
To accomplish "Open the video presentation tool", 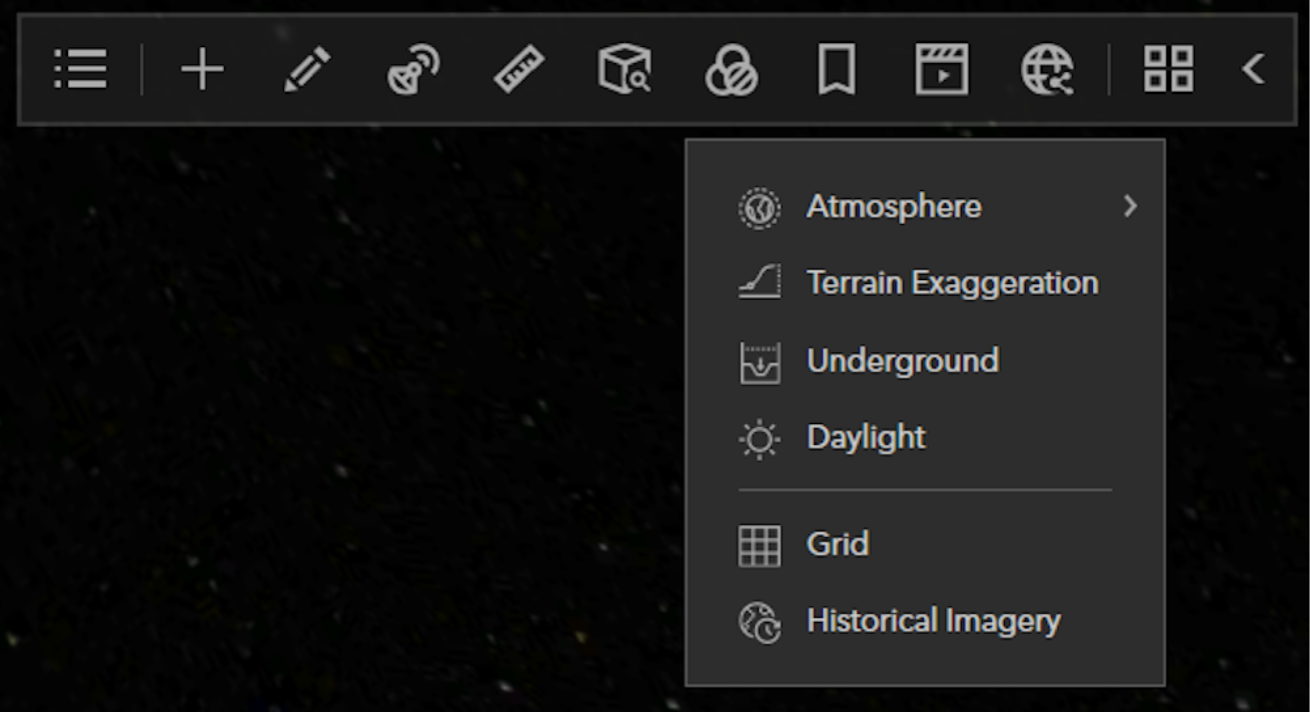I will [941, 69].
